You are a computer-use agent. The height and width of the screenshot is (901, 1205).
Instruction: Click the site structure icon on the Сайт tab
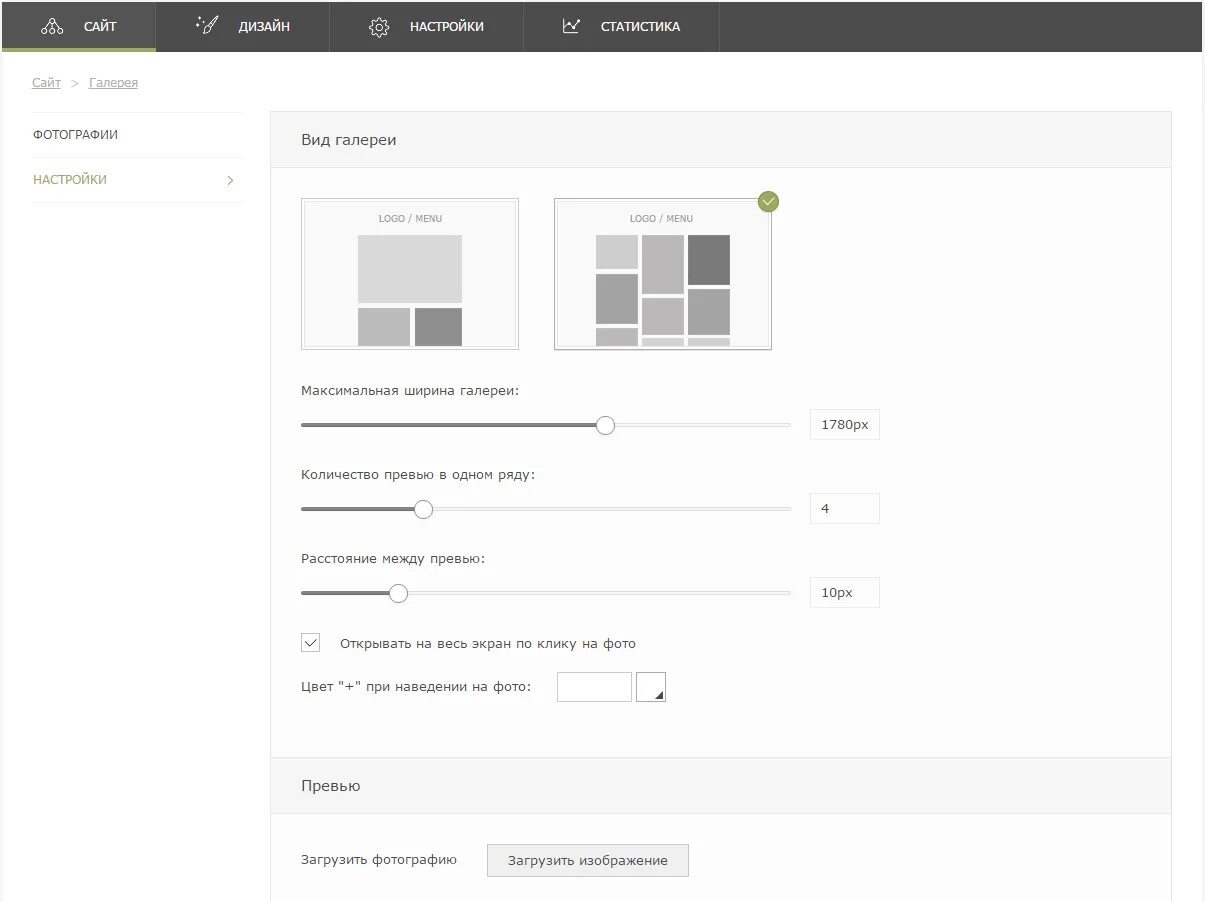click(x=52, y=27)
